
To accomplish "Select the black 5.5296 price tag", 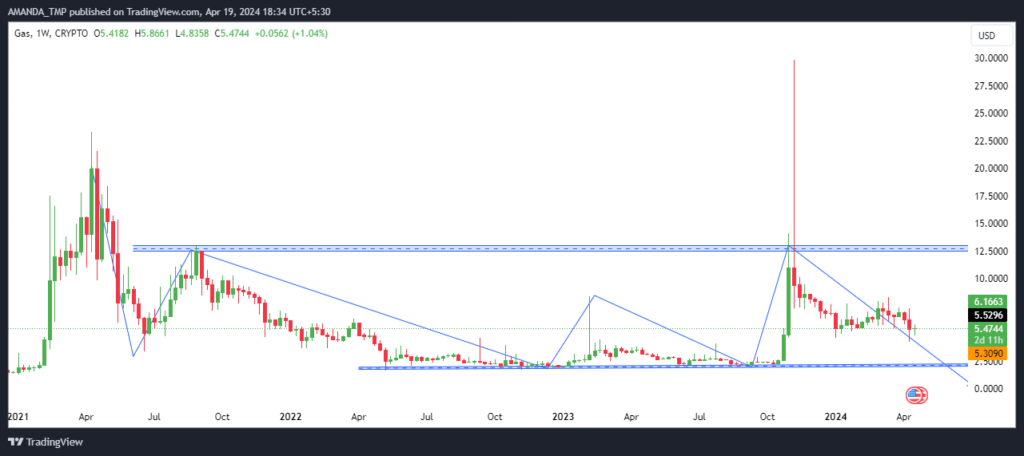I will point(988,314).
